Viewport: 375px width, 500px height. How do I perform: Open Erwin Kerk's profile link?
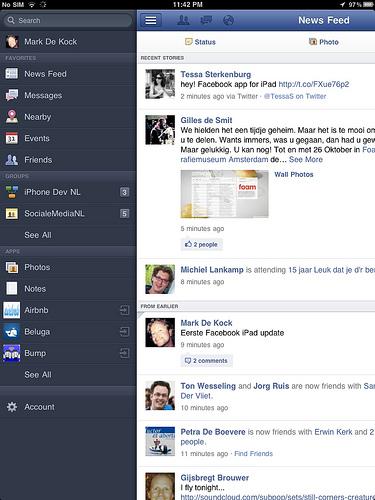click(x=333, y=432)
